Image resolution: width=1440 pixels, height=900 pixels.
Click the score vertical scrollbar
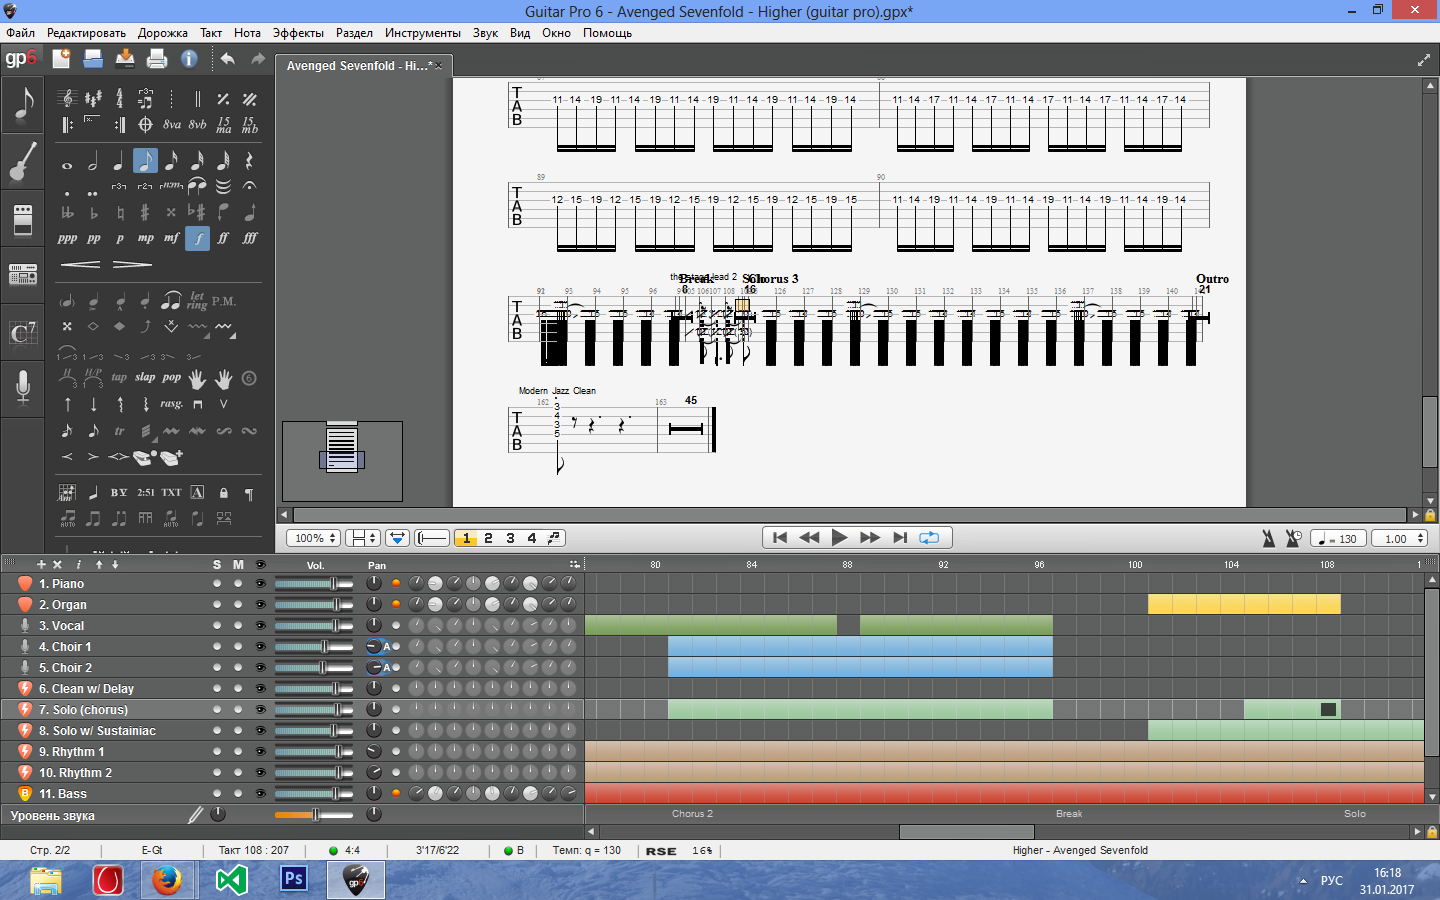[x=1430, y=431]
